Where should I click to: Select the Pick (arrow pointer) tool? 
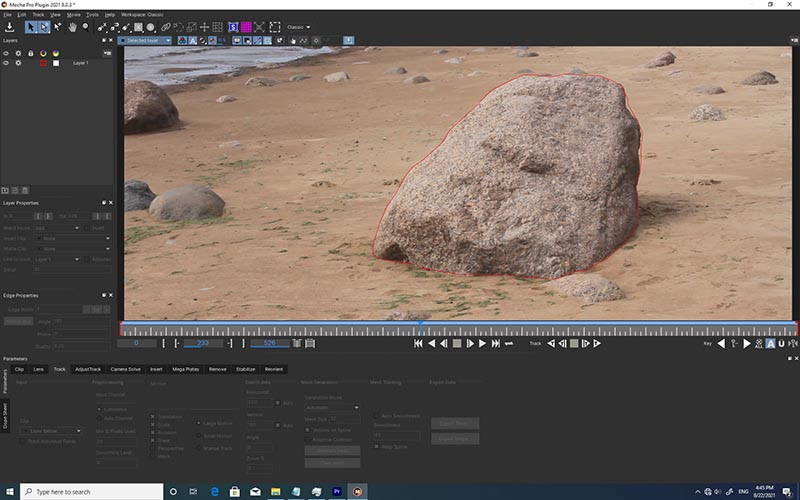(31, 27)
